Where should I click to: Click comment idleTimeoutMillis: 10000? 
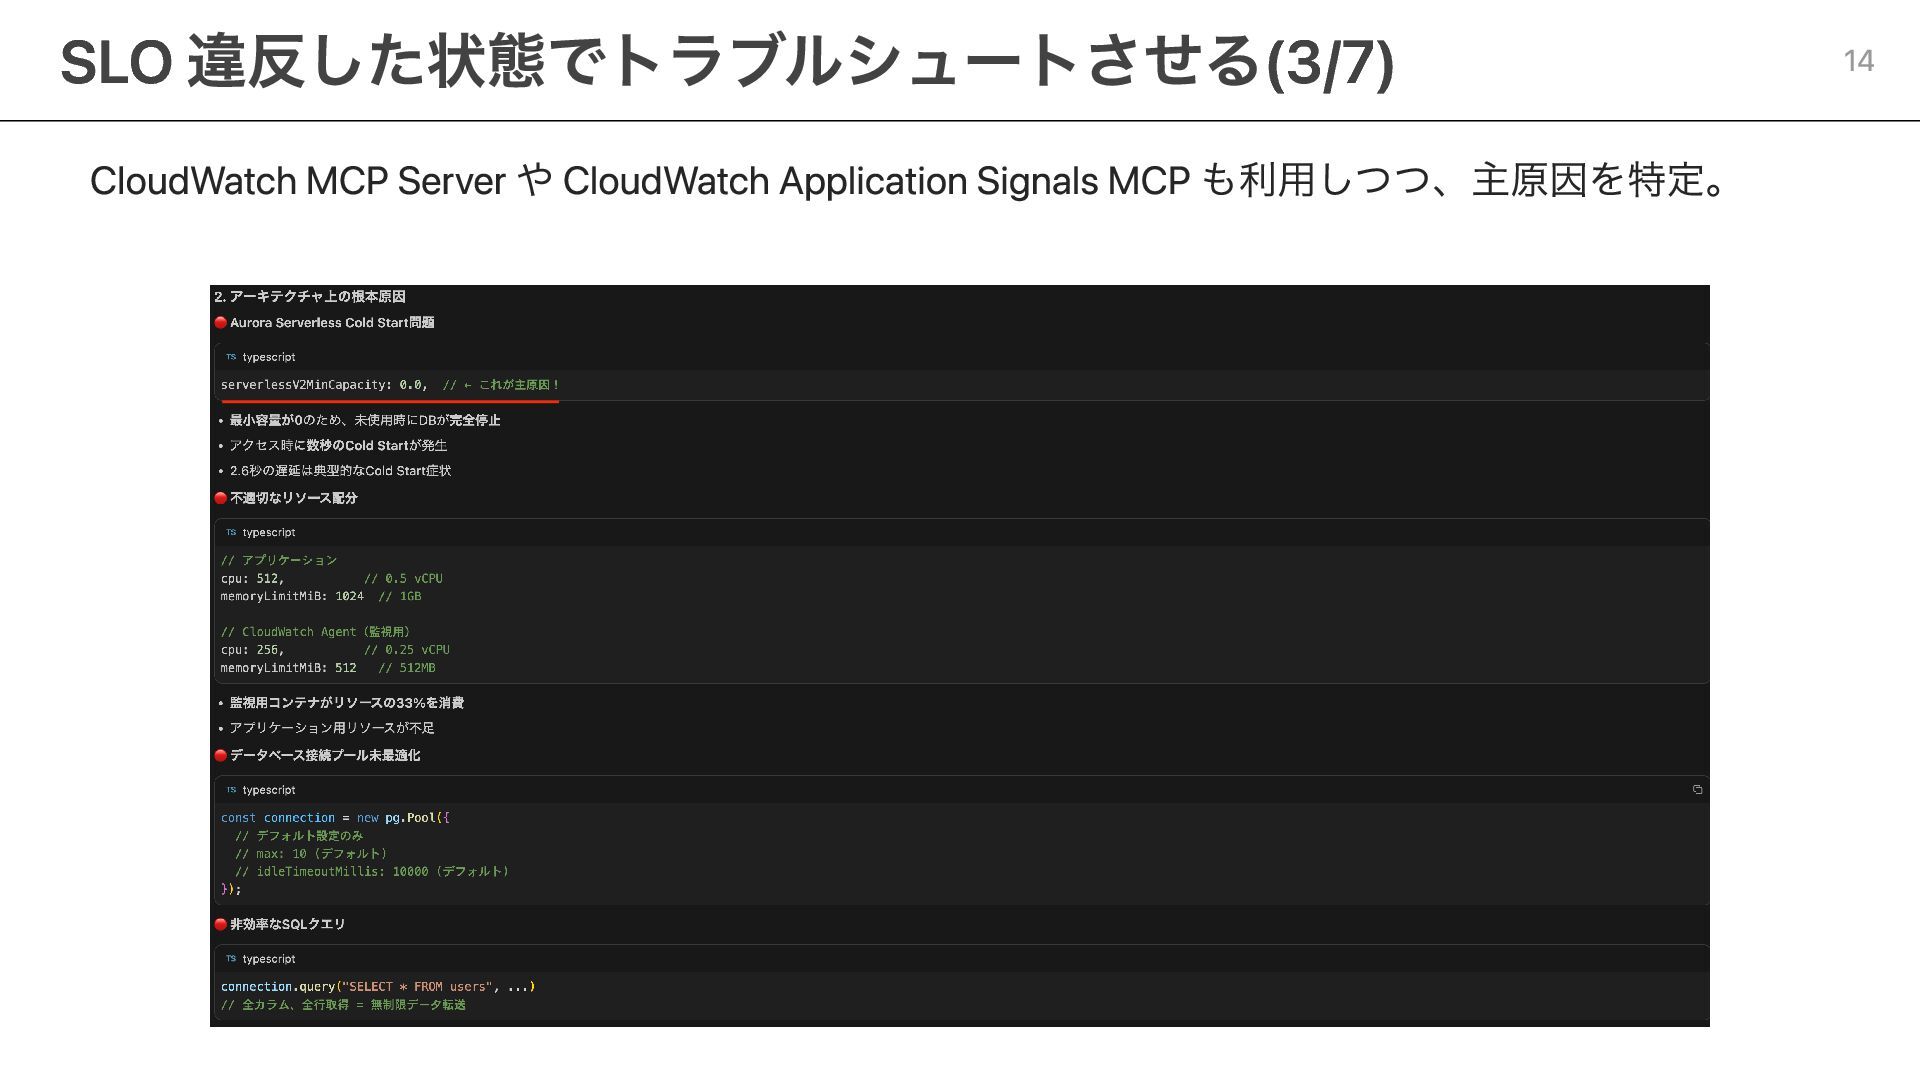(372, 872)
